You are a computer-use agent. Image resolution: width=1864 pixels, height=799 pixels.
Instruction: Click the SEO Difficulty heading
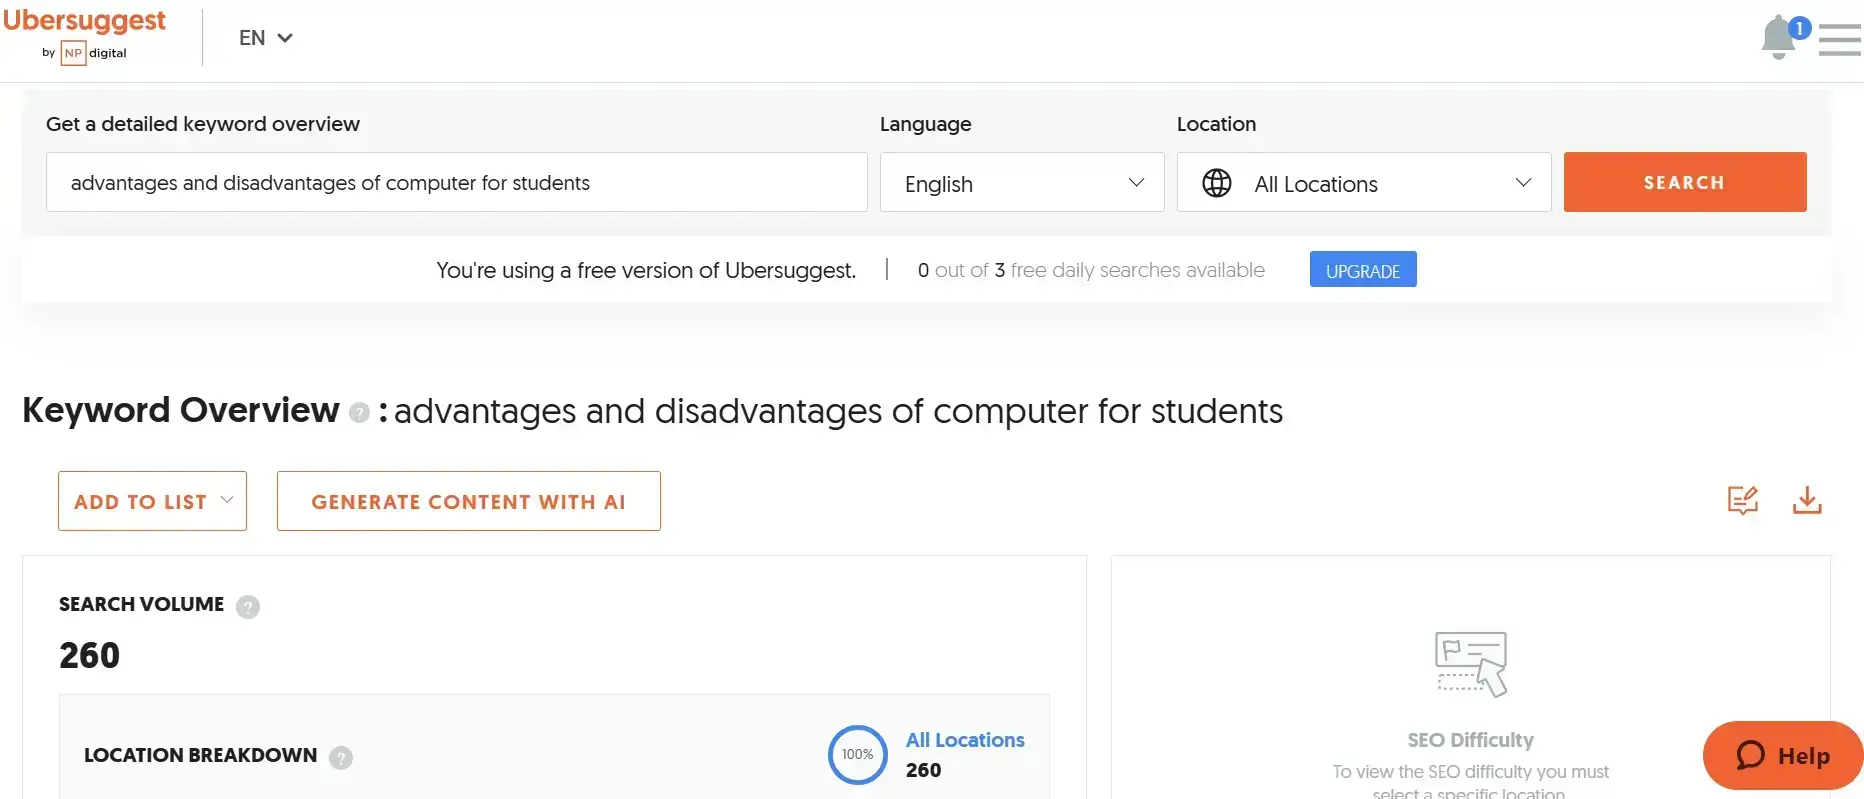pos(1470,740)
